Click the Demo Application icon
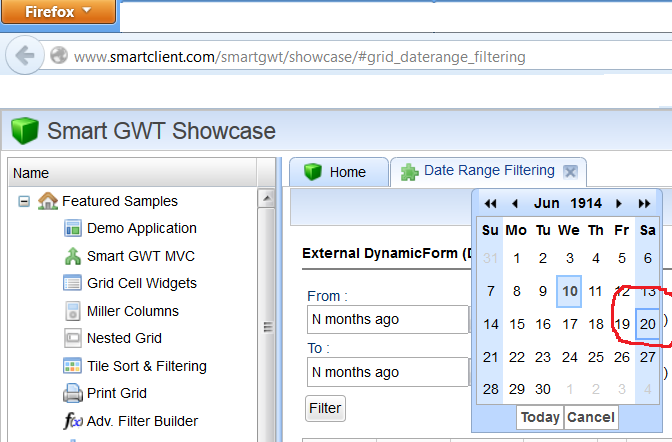The height and width of the screenshot is (442, 672). (x=73, y=228)
